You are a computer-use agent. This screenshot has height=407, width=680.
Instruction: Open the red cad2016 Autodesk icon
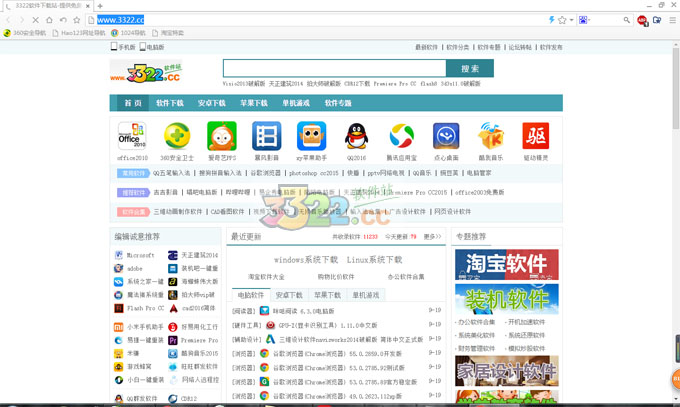pyautogui.click(x=173, y=308)
